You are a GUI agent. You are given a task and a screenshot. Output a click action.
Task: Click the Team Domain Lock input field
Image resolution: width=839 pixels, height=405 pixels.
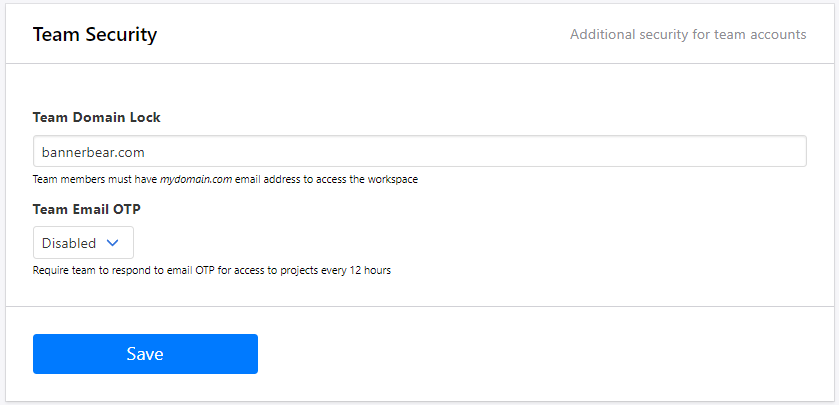pyautogui.click(x=419, y=151)
